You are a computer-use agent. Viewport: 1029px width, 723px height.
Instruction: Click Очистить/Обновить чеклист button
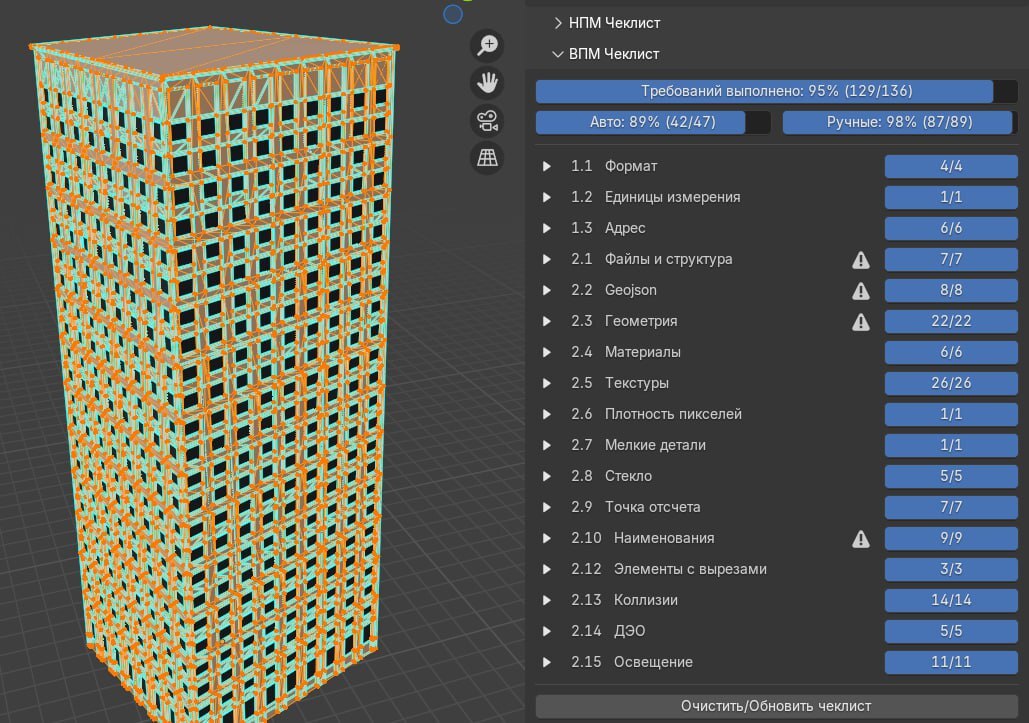(776, 706)
